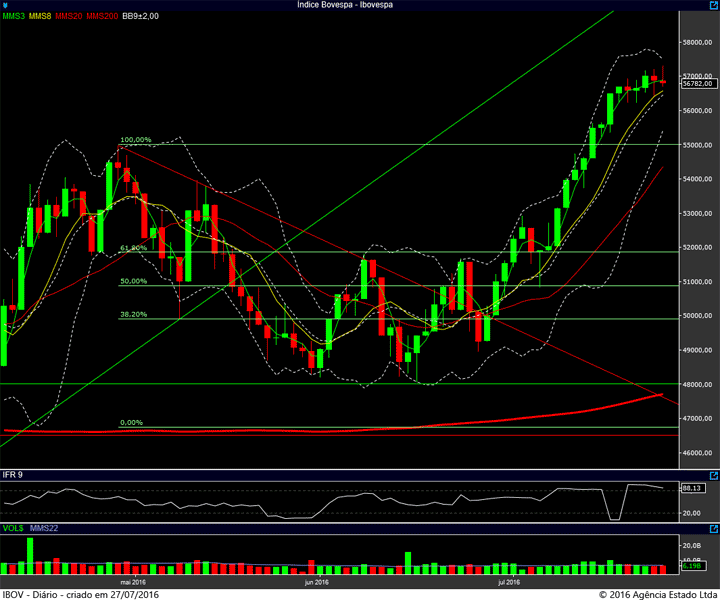Click the 100,00% Fibonacci level label
This screenshot has height=600, width=720.
[135, 140]
